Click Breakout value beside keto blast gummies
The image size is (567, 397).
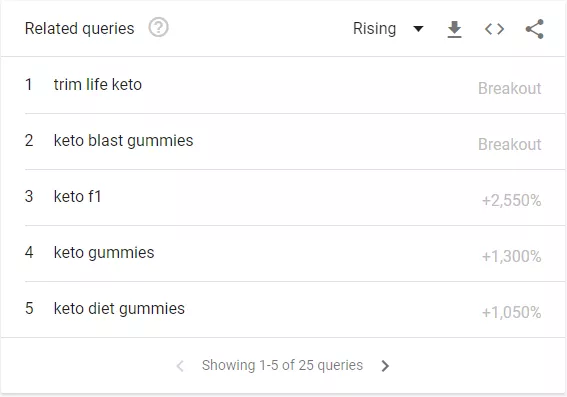(x=510, y=144)
